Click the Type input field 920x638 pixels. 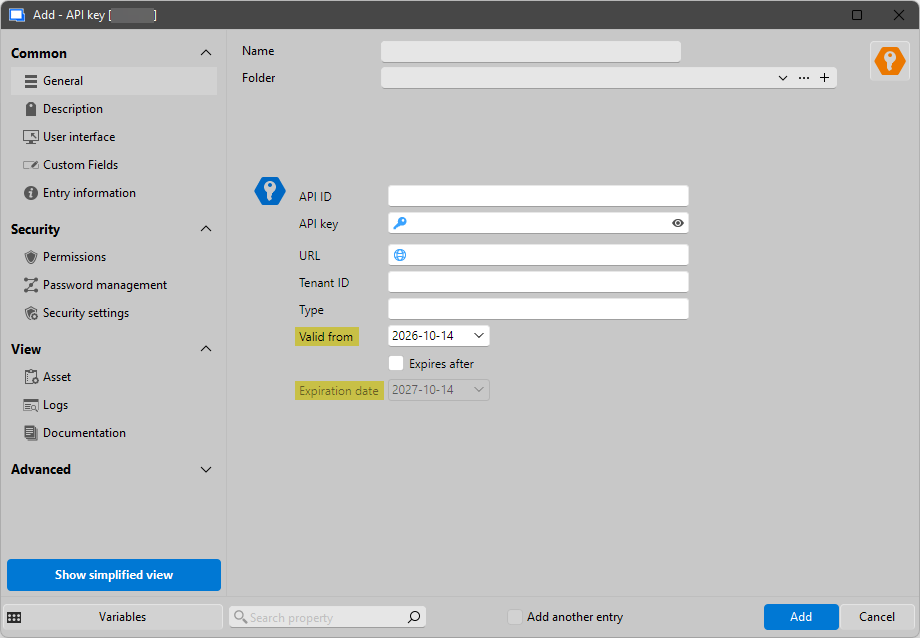(538, 309)
